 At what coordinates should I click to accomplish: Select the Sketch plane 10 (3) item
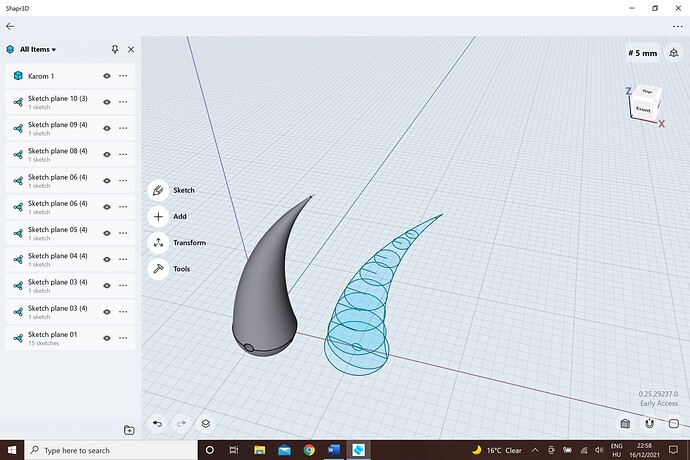click(x=70, y=102)
